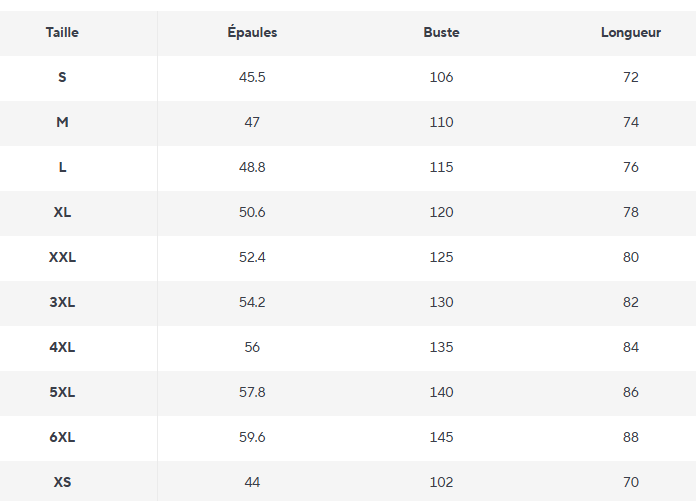Click the Taille column header
This screenshot has height=501, width=696.
[62, 32]
